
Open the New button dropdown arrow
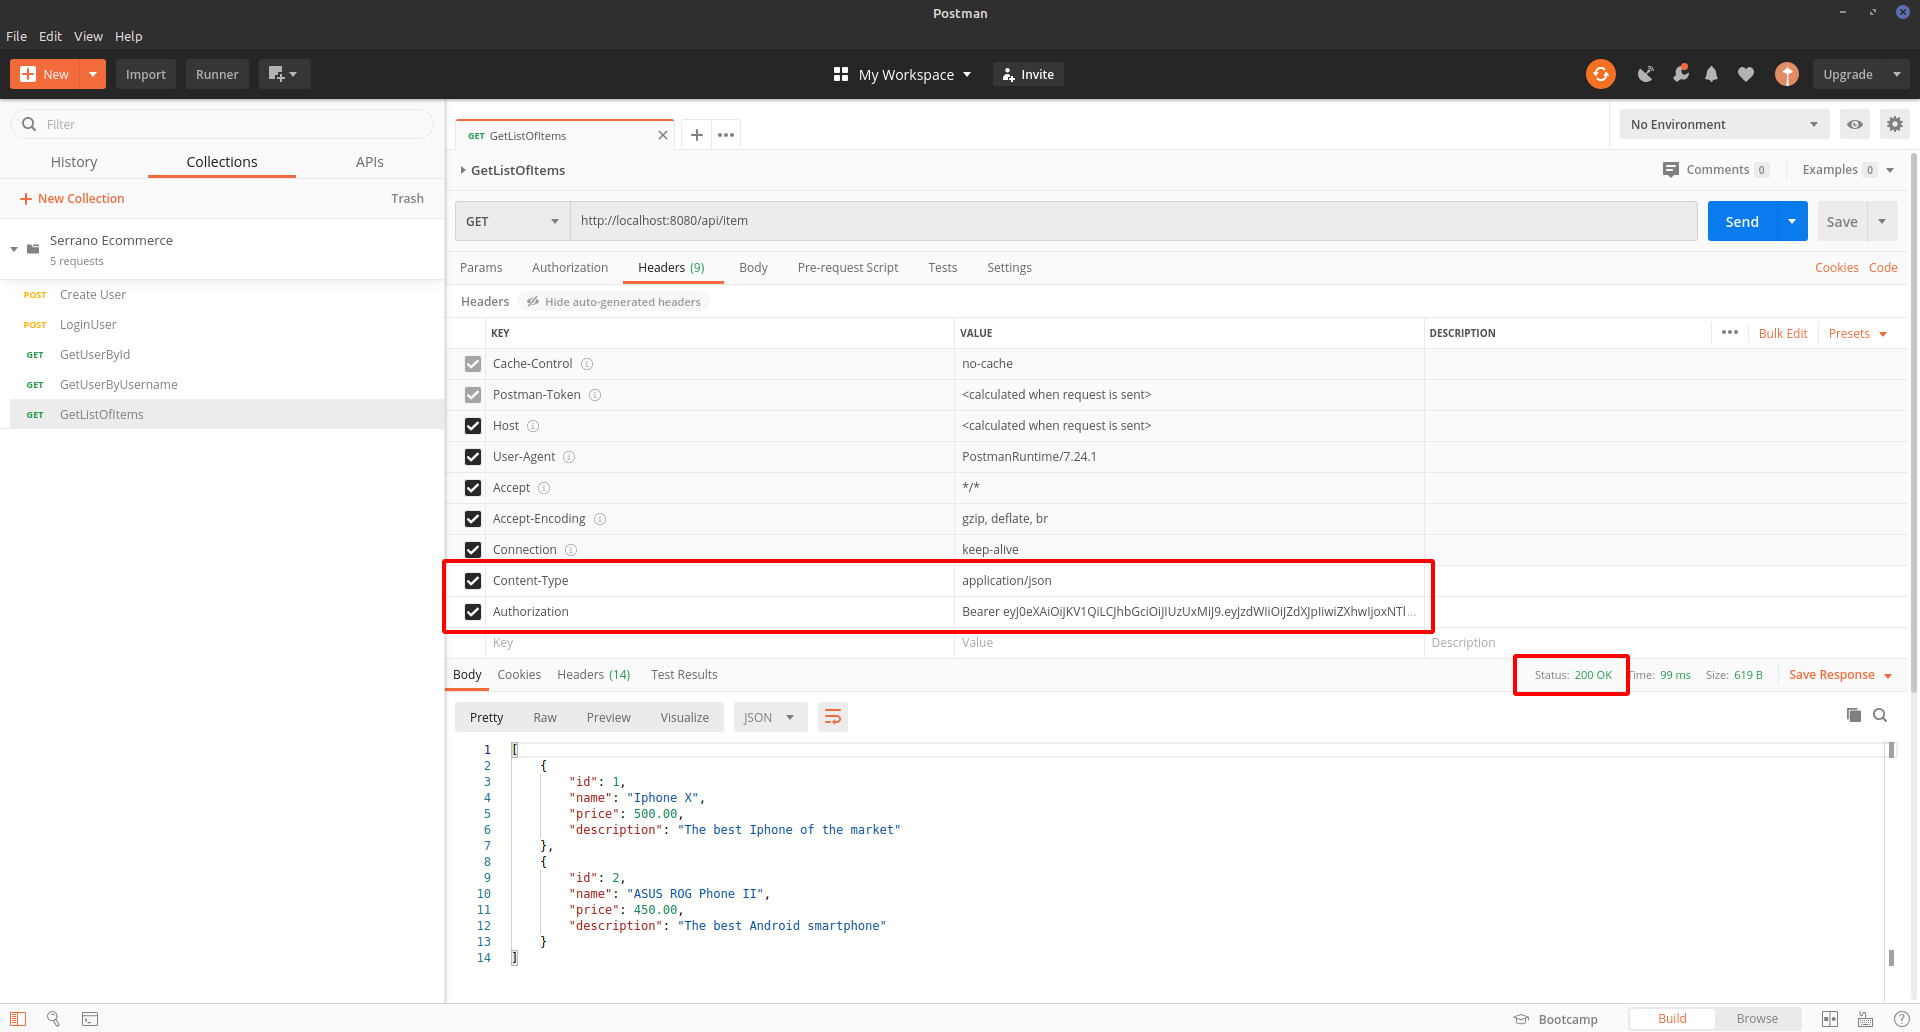coord(93,74)
